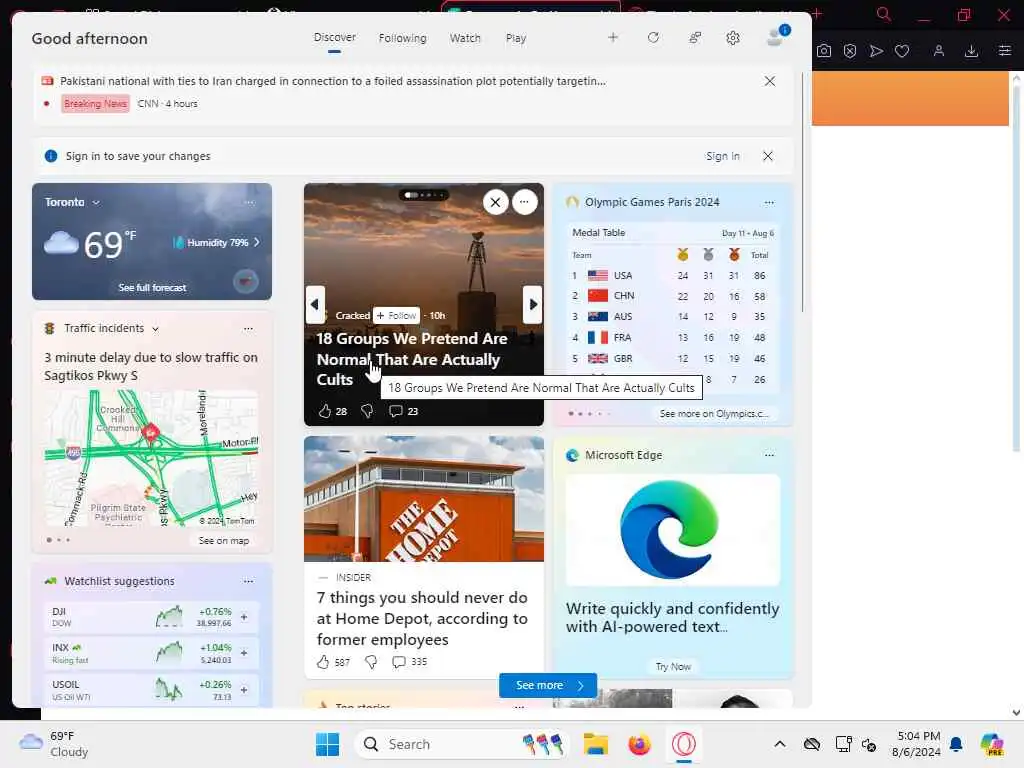
Task: Open Cracked card more options
Action: (524, 202)
